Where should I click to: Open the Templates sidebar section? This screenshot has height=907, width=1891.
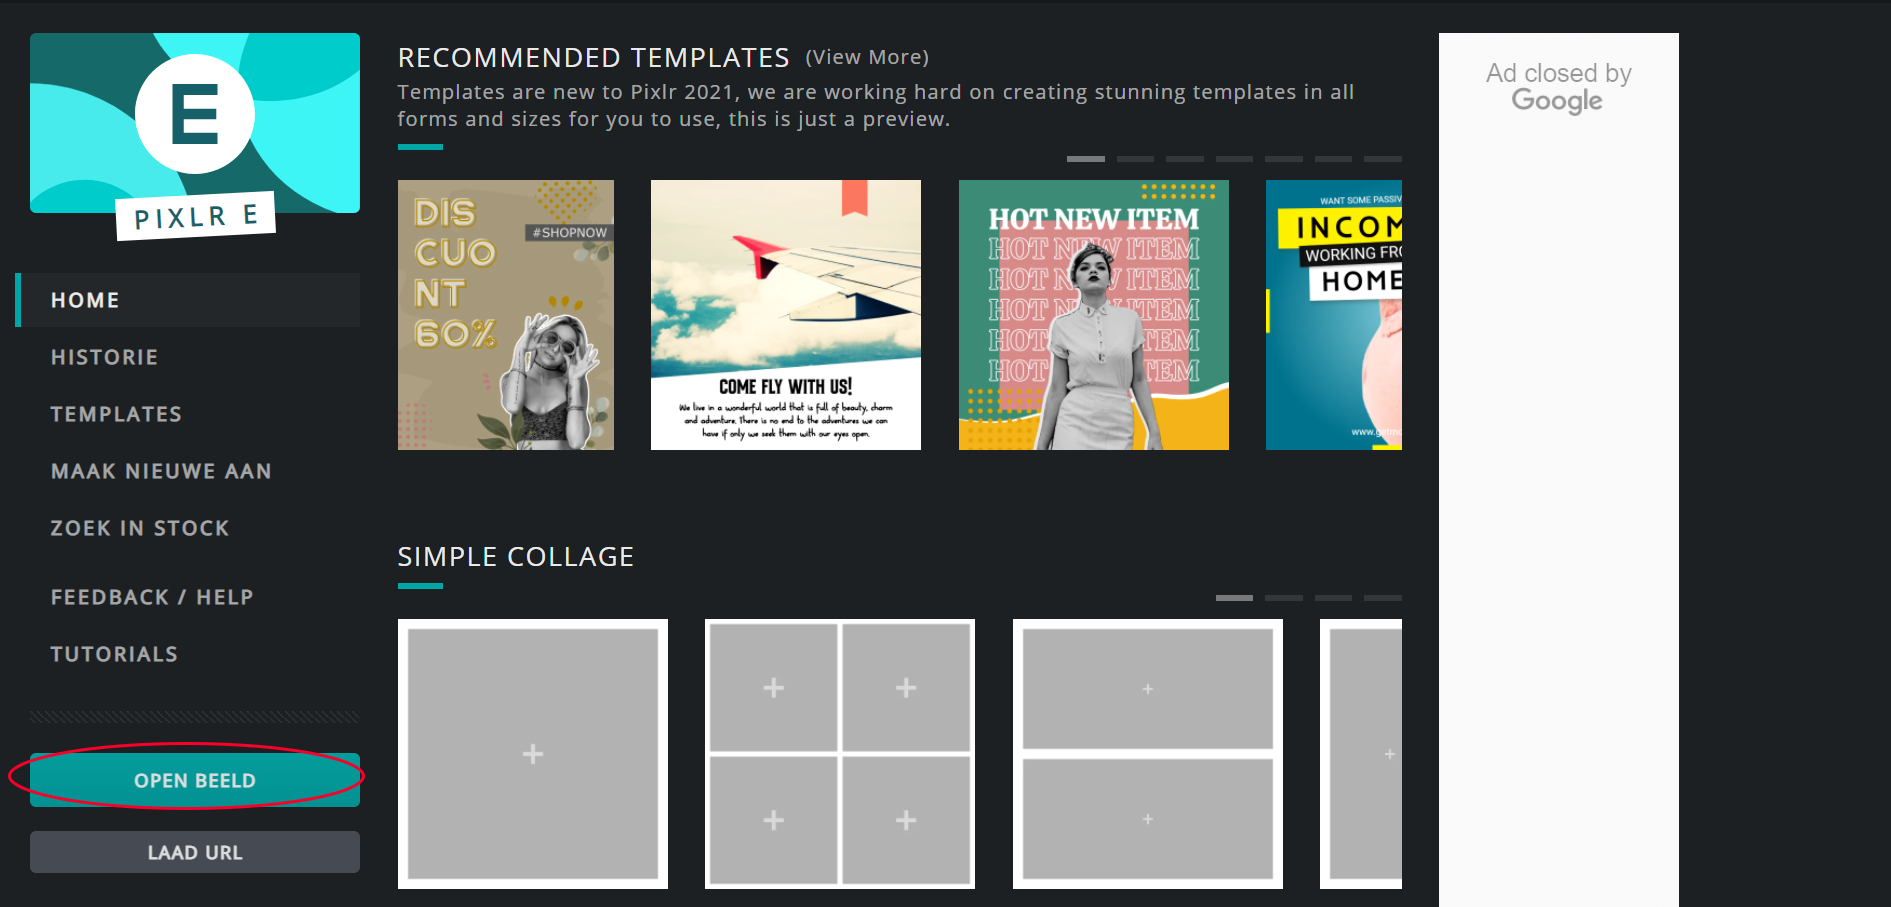(116, 414)
